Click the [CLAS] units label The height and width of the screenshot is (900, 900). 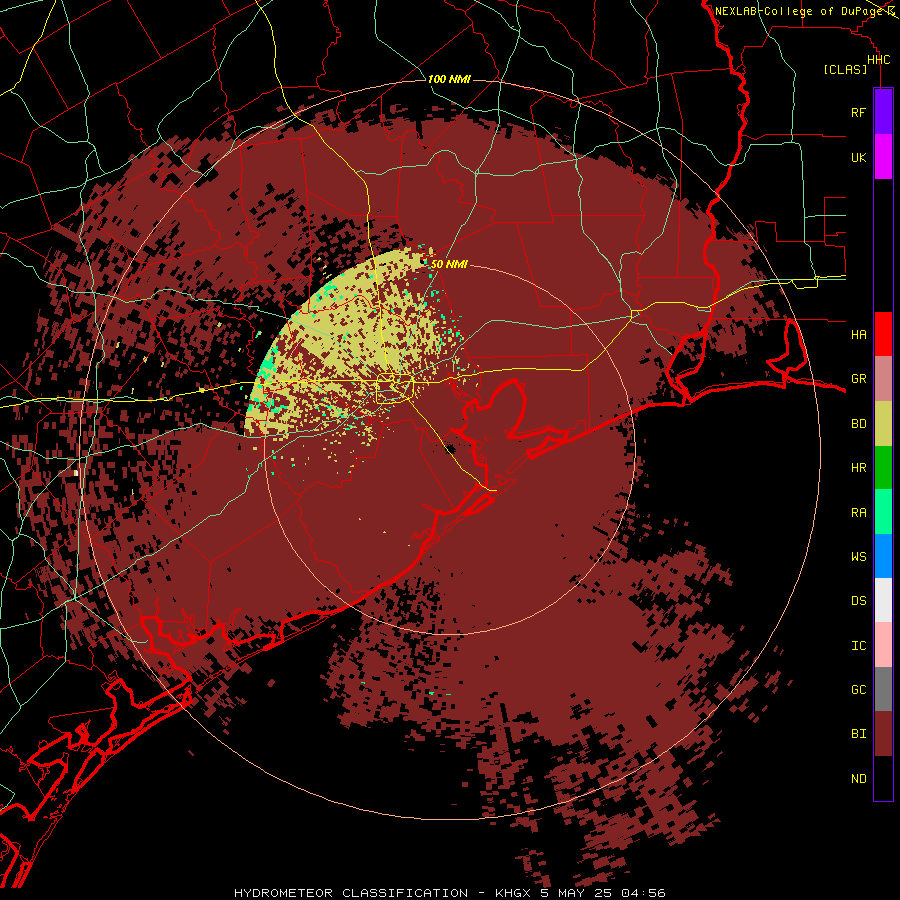tap(845, 69)
